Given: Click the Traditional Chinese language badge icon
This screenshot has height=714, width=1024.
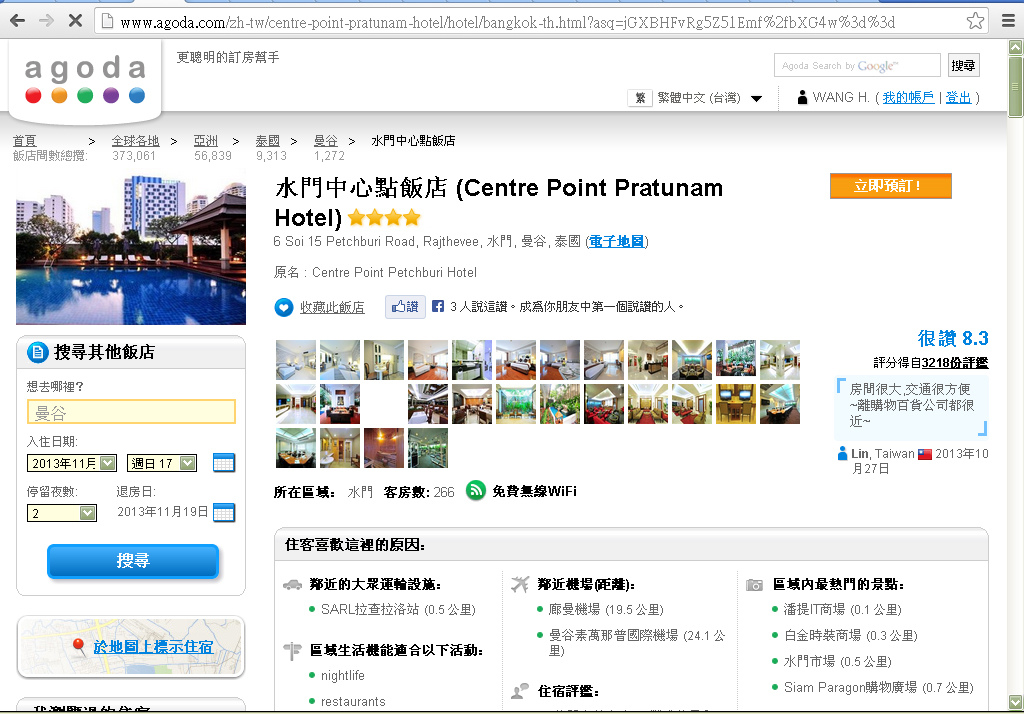Looking at the screenshot, I should [x=640, y=98].
